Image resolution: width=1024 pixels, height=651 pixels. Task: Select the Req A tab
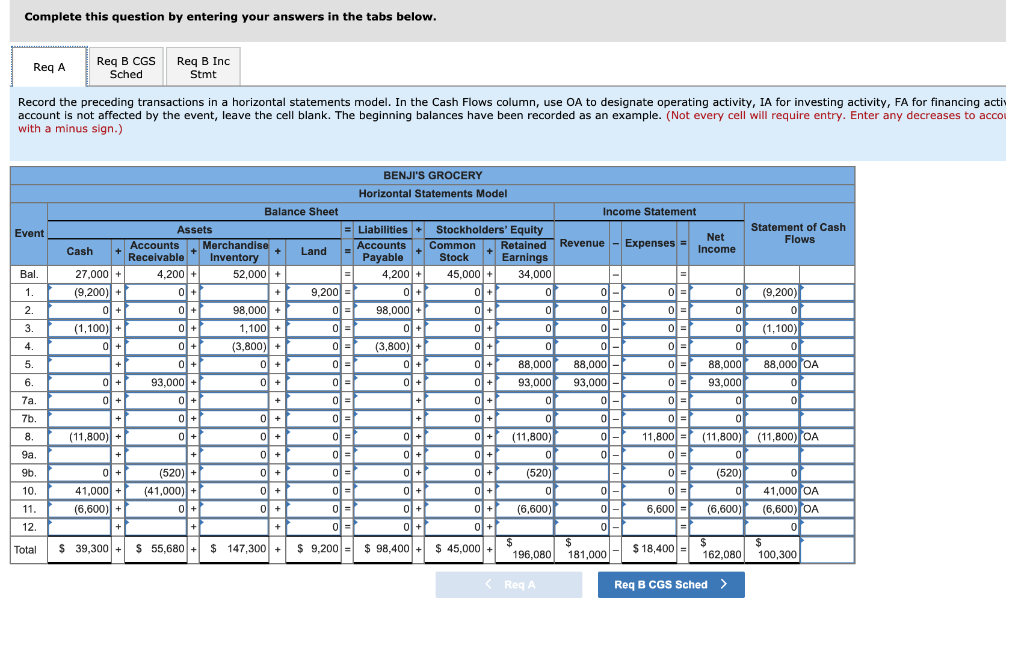point(49,67)
